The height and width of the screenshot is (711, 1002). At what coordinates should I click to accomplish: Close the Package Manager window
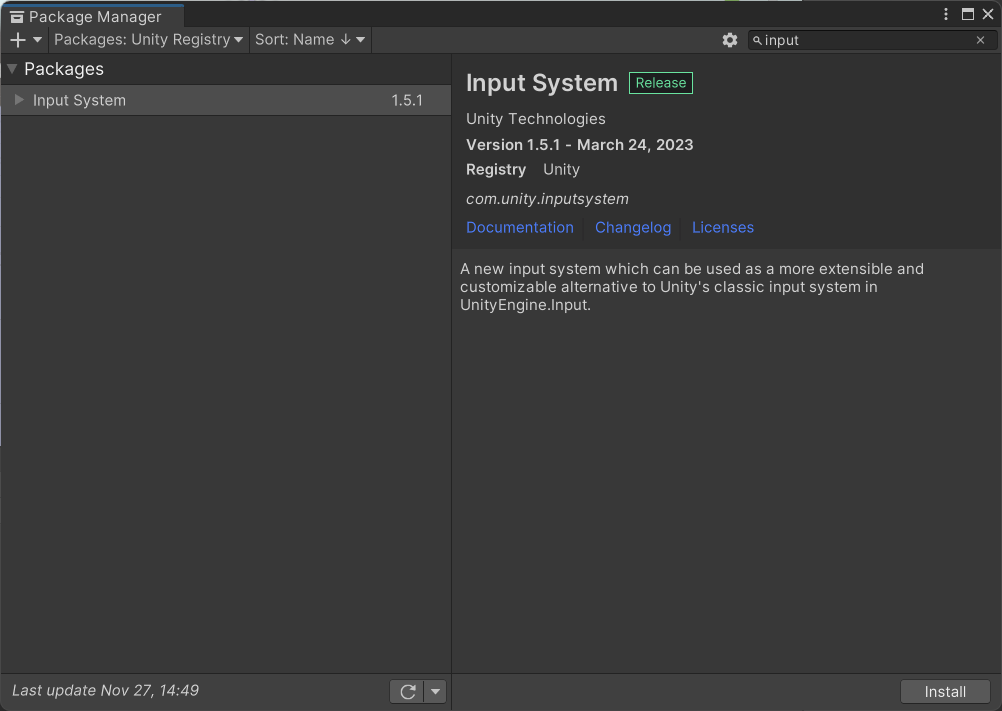click(988, 14)
